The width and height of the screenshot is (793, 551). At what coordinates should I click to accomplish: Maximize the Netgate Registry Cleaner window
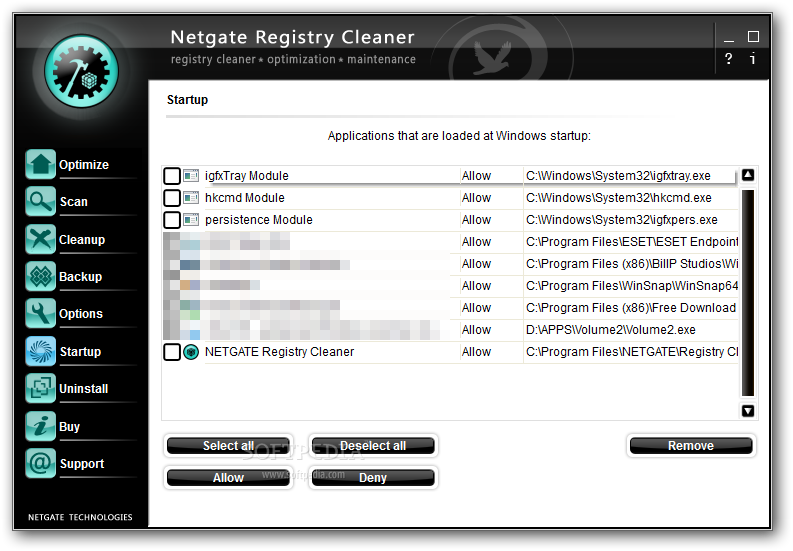[754, 36]
